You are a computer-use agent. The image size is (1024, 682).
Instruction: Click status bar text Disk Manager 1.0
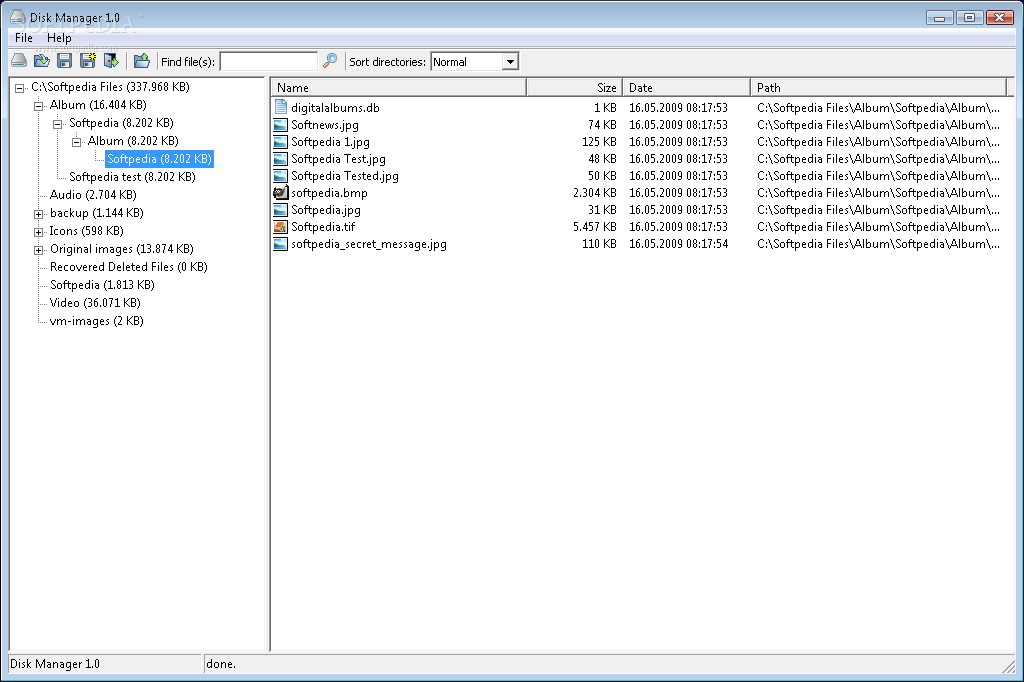point(55,664)
